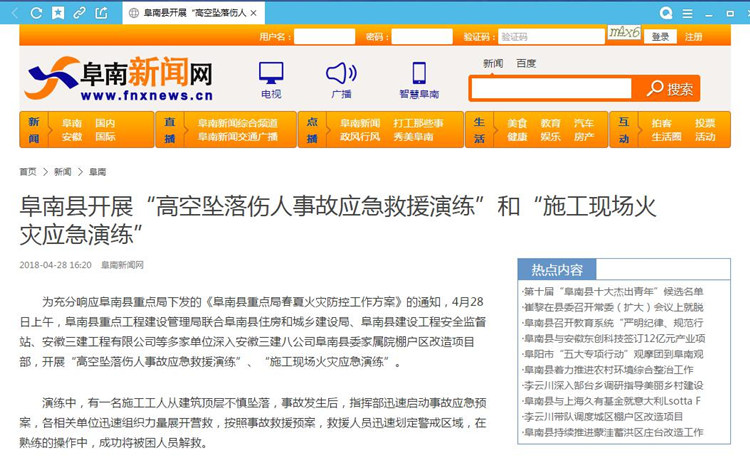Screen dimensions: 750x462
Task: Open the 李云川深入部分乡调研 hot news link
Action: coord(613,385)
